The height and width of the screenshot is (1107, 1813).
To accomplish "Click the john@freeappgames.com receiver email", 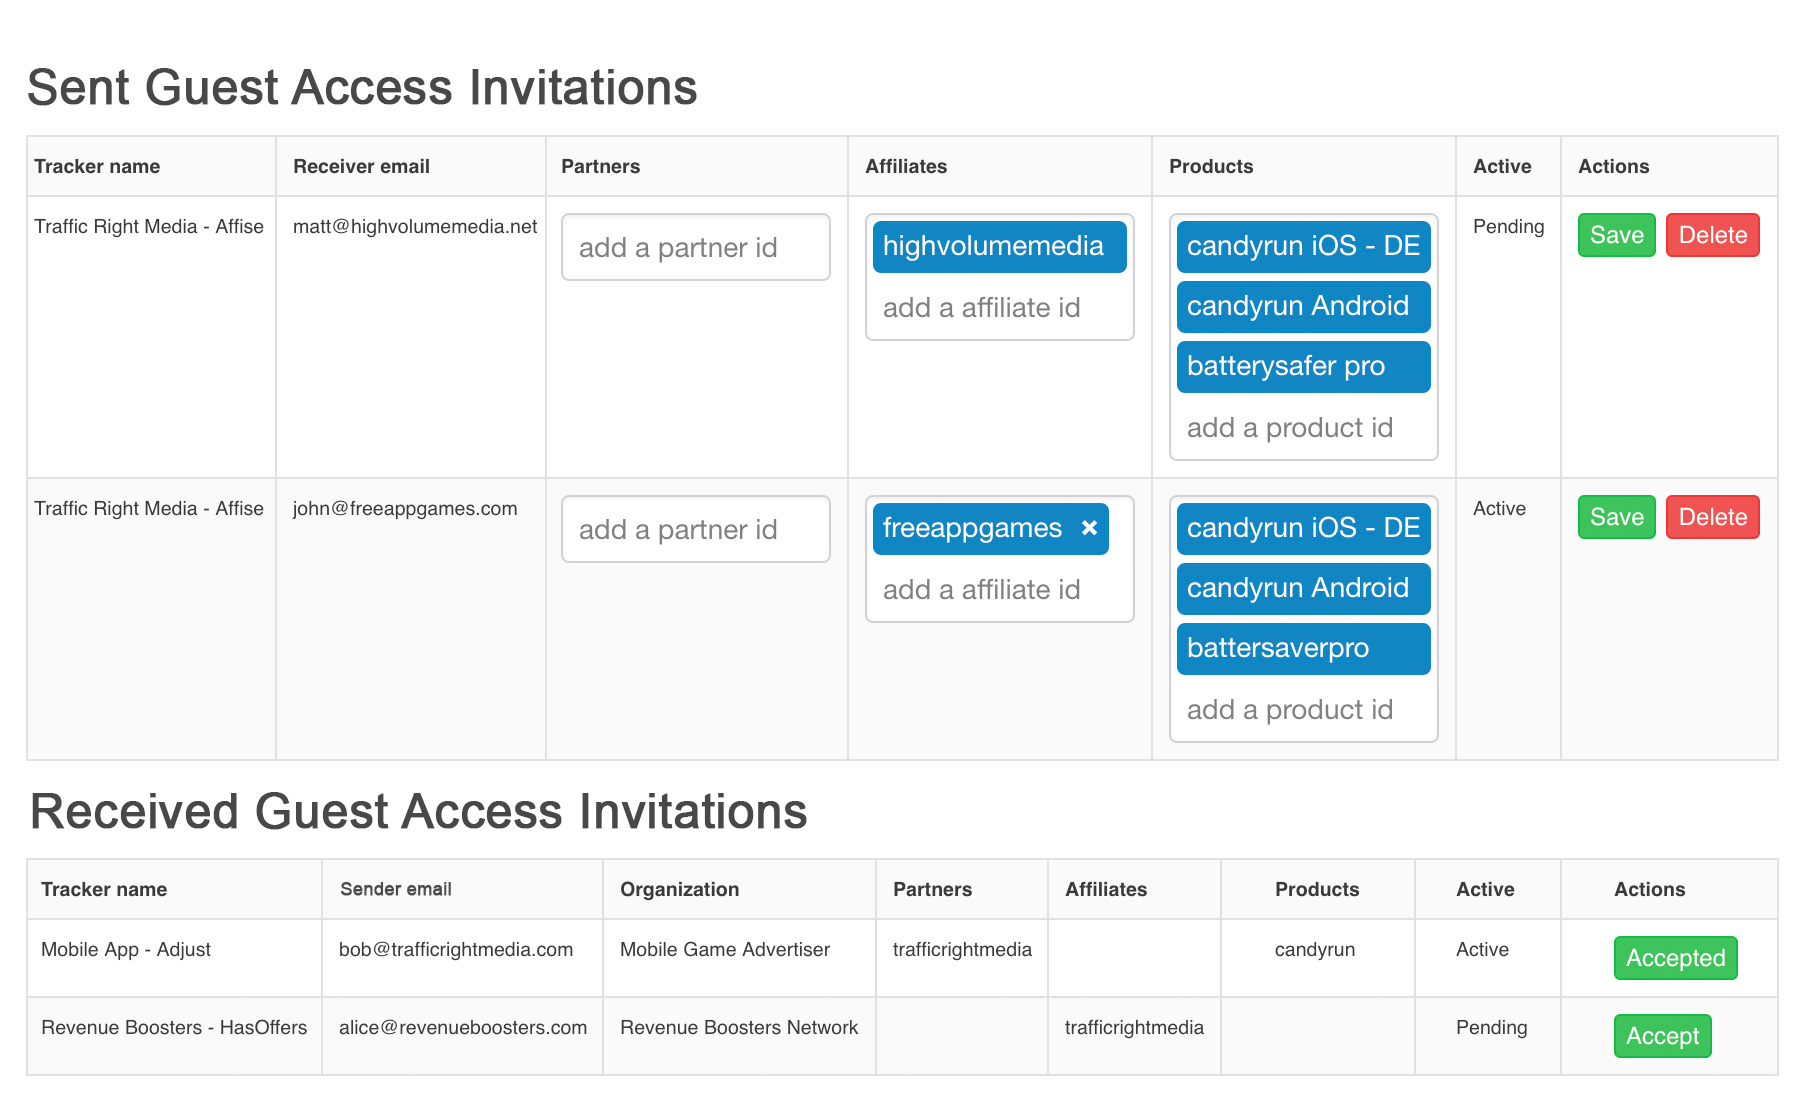I will pos(405,509).
